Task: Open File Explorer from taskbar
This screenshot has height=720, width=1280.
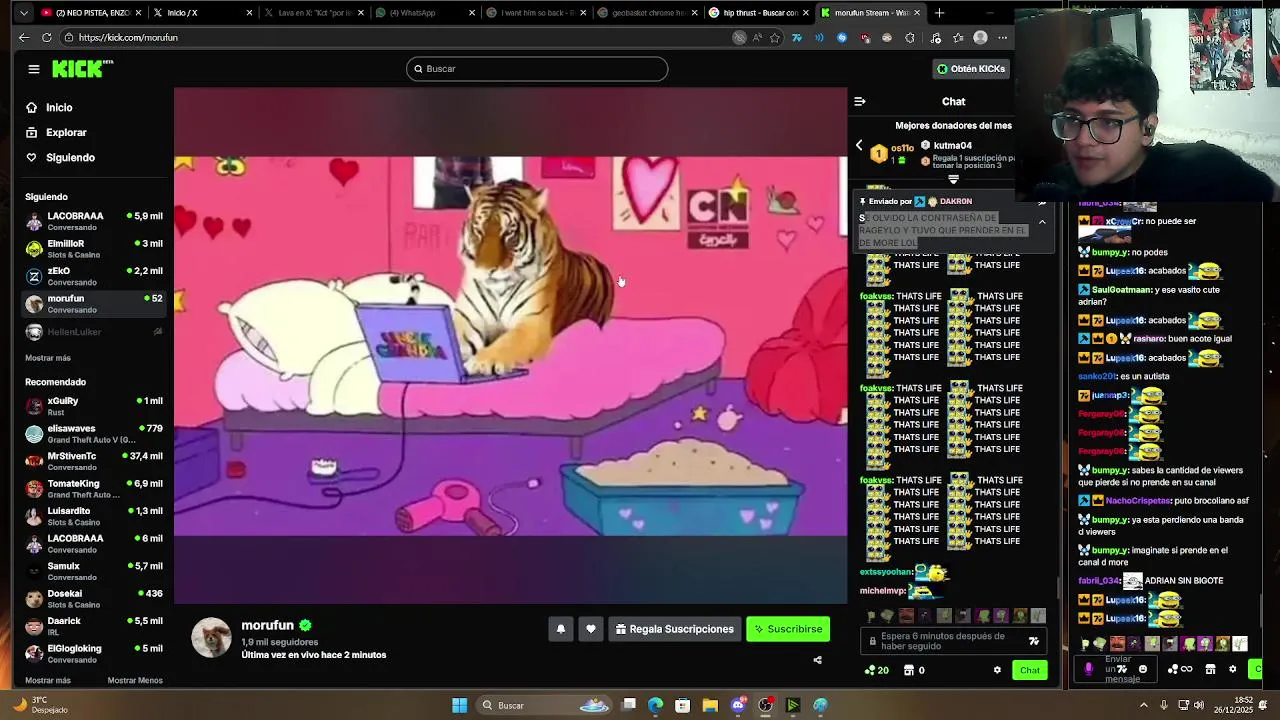Action: tap(710, 705)
